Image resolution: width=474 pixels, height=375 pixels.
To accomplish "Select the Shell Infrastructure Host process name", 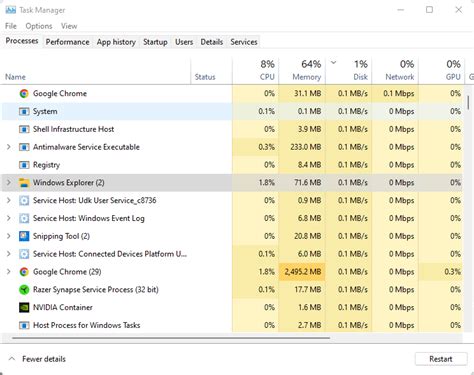I will tap(73, 129).
